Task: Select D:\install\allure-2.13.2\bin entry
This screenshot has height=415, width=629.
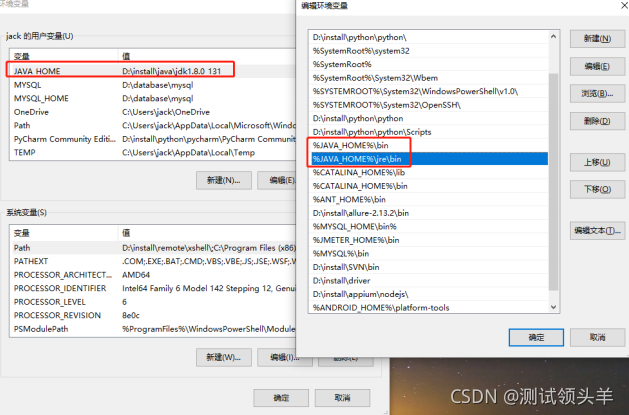Action: tap(430, 213)
